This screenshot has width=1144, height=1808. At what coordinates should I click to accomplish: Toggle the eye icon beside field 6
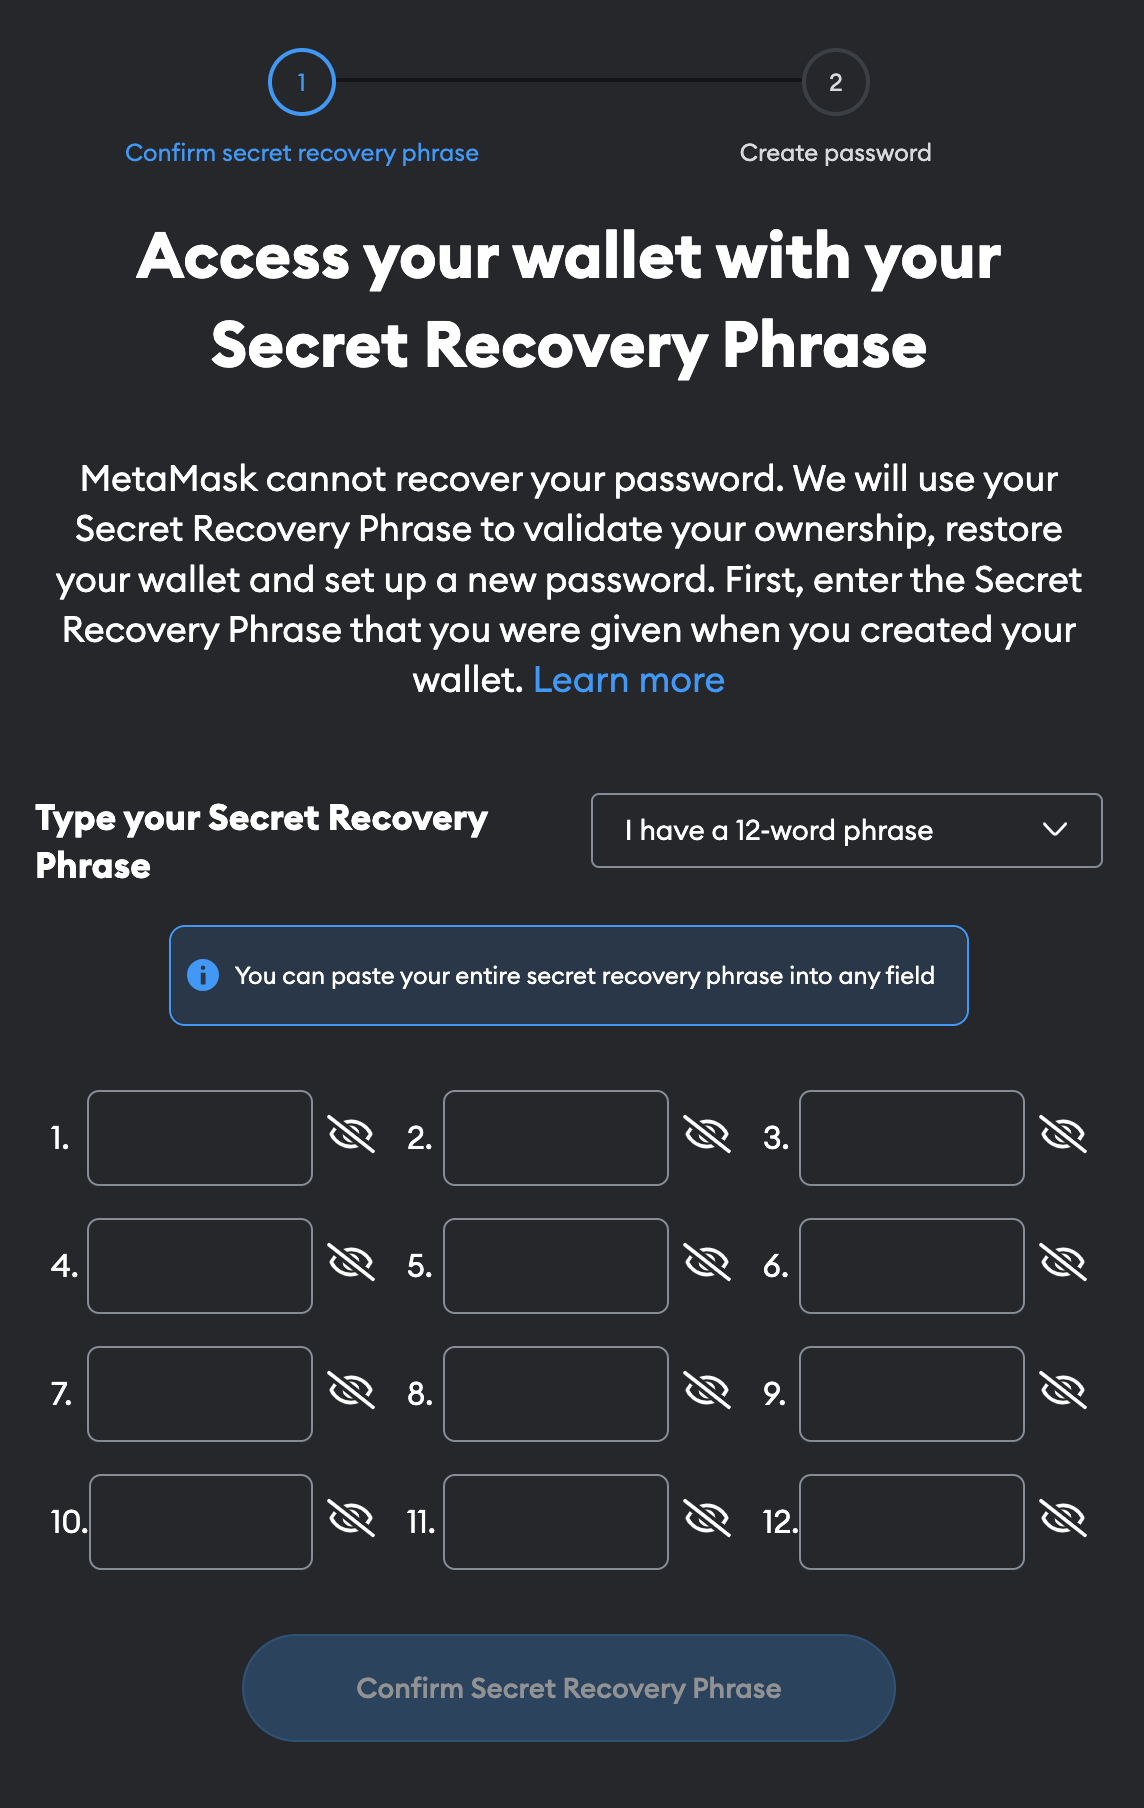click(1063, 1264)
